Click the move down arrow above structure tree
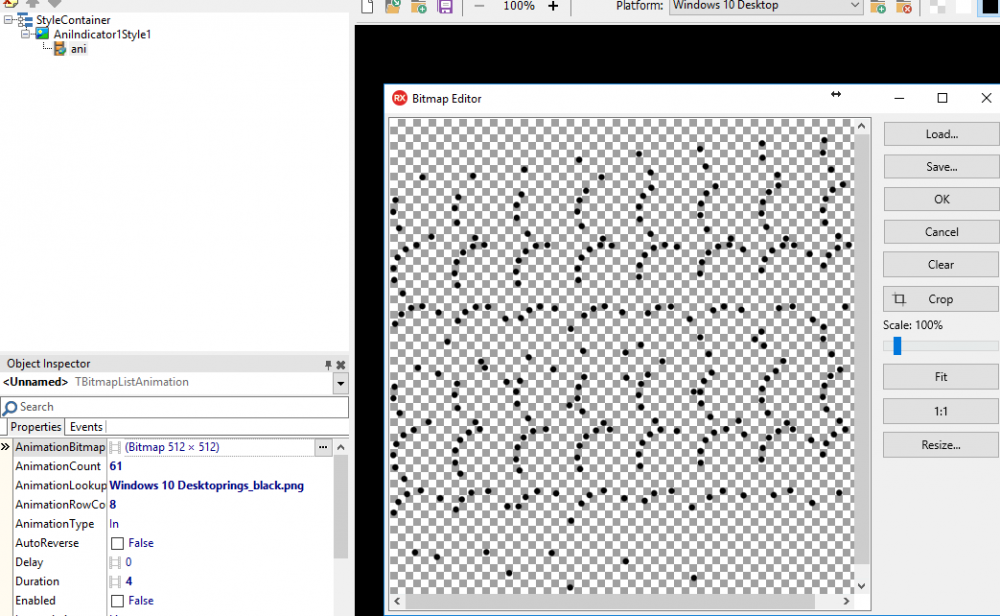The image size is (1000, 616). [55, 3]
